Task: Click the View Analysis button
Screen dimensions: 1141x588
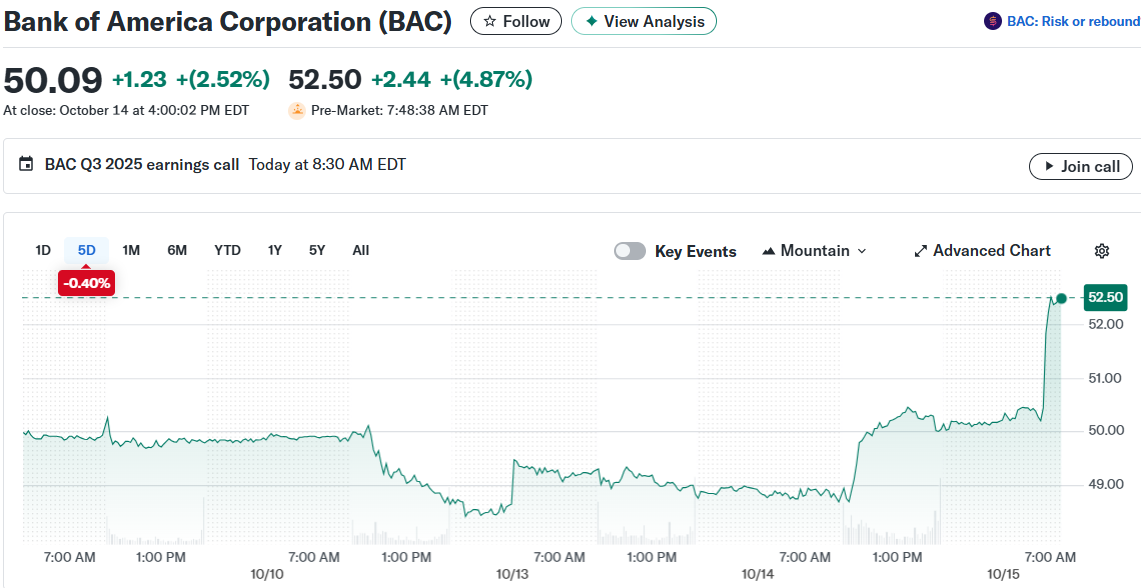Action: 644,21
